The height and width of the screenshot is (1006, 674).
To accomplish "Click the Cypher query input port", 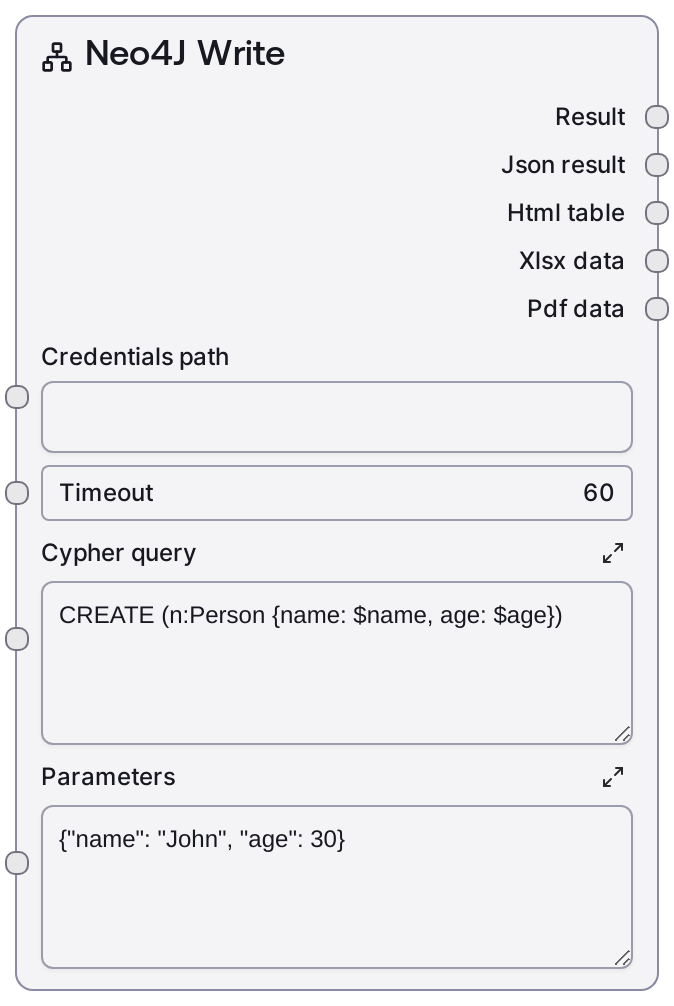I will pos(17,639).
